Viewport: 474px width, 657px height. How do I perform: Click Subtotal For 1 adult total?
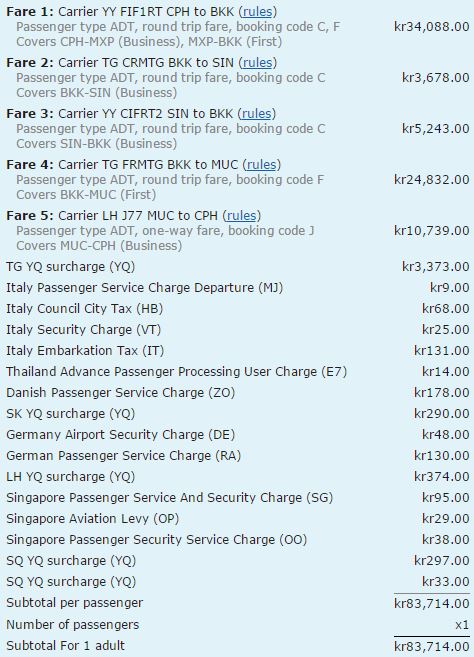(432, 647)
